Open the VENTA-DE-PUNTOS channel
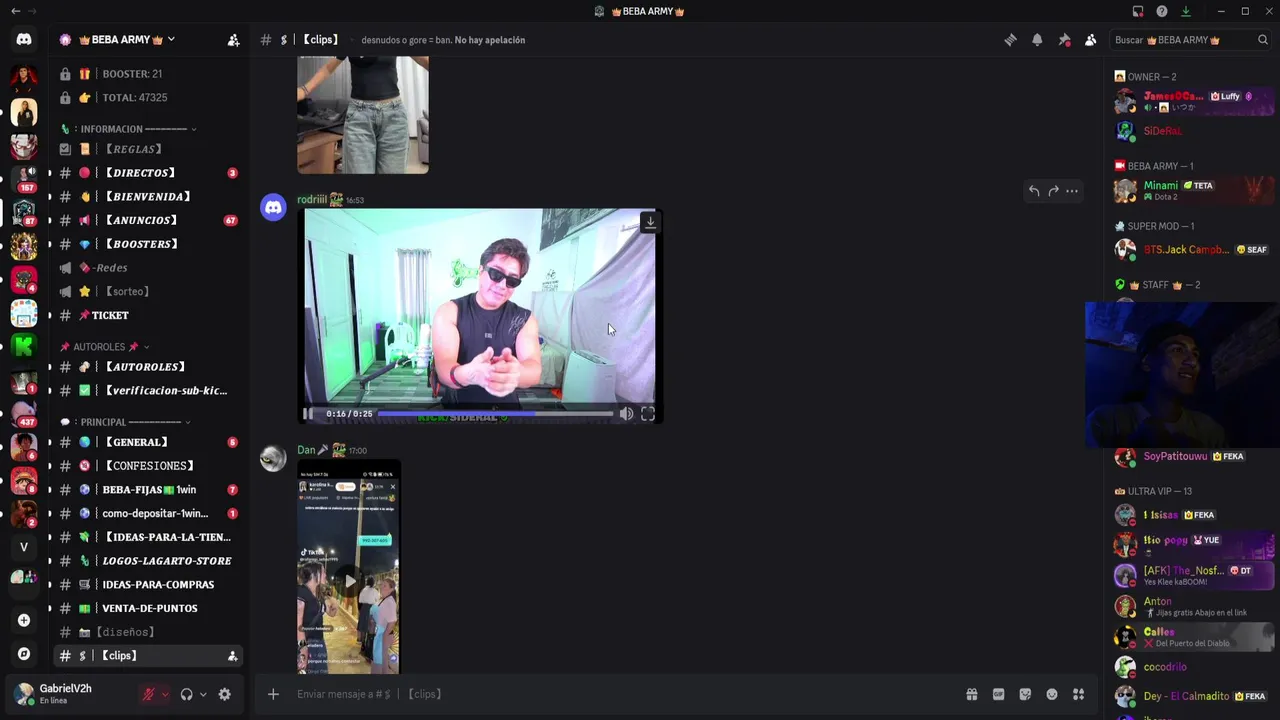 (x=147, y=608)
